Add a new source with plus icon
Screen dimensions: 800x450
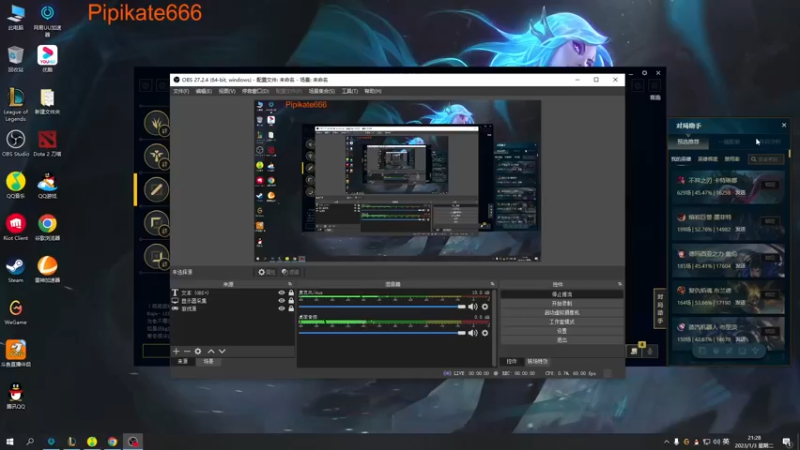click(176, 351)
